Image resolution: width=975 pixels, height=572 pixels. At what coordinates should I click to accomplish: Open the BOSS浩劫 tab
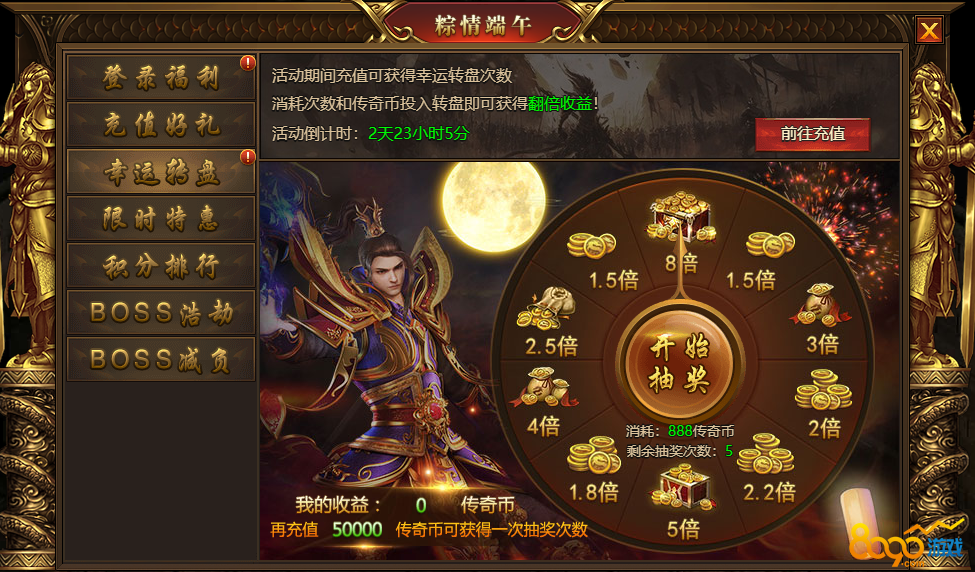(x=161, y=312)
